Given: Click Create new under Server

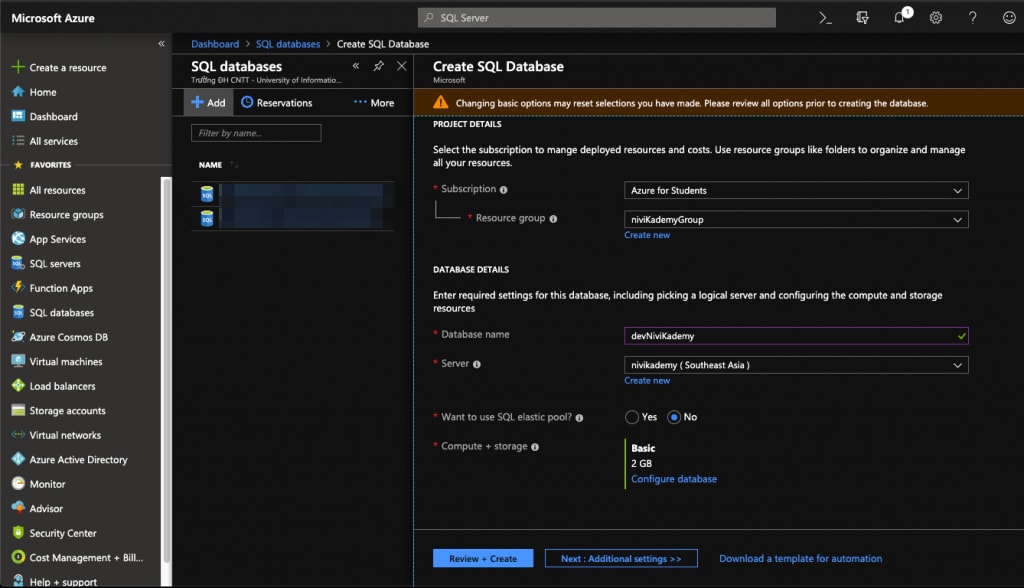Looking at the screenshot, I should (x=647, y=381).
